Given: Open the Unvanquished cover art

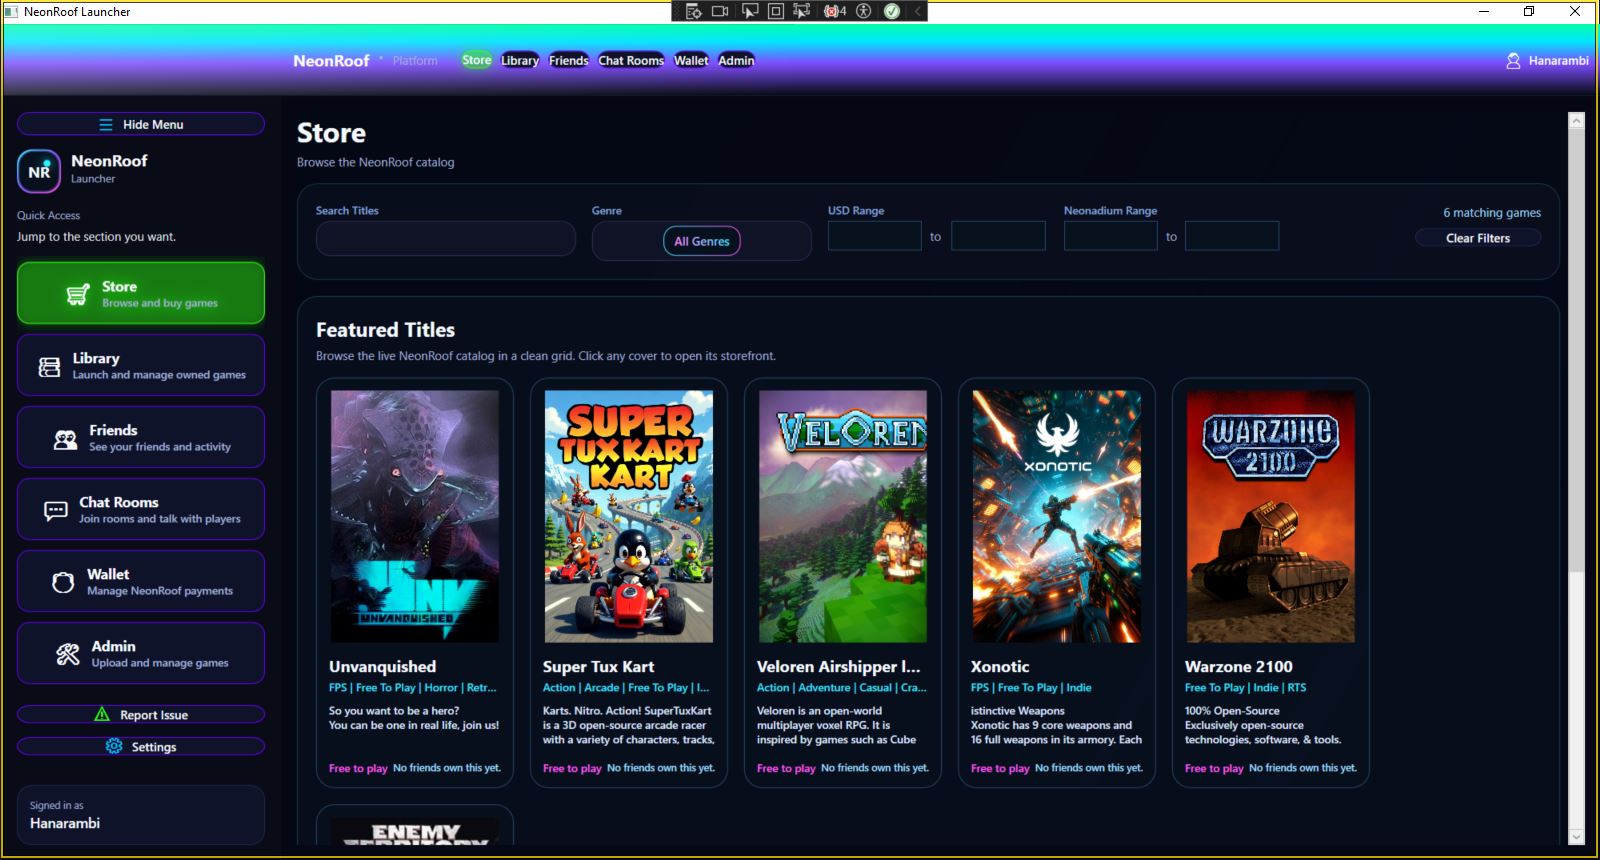Looking at the screenshot, I should click(x=415, y=516).
